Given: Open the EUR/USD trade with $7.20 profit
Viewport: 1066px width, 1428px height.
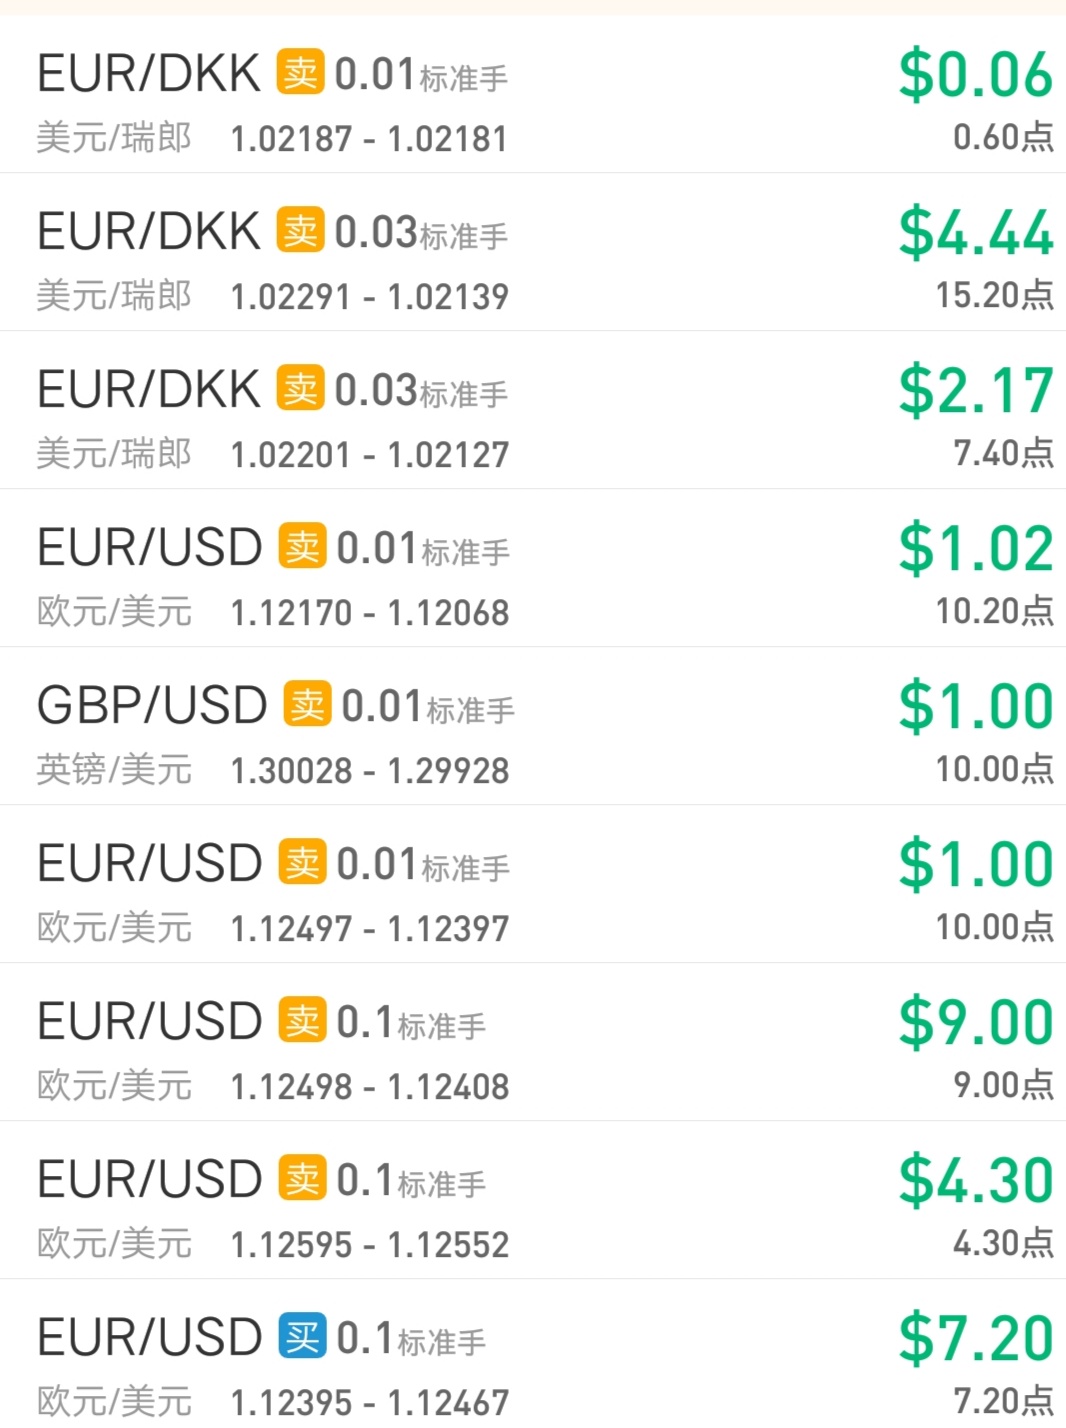Looking at the screenshot, I should tap(533, 1354).
